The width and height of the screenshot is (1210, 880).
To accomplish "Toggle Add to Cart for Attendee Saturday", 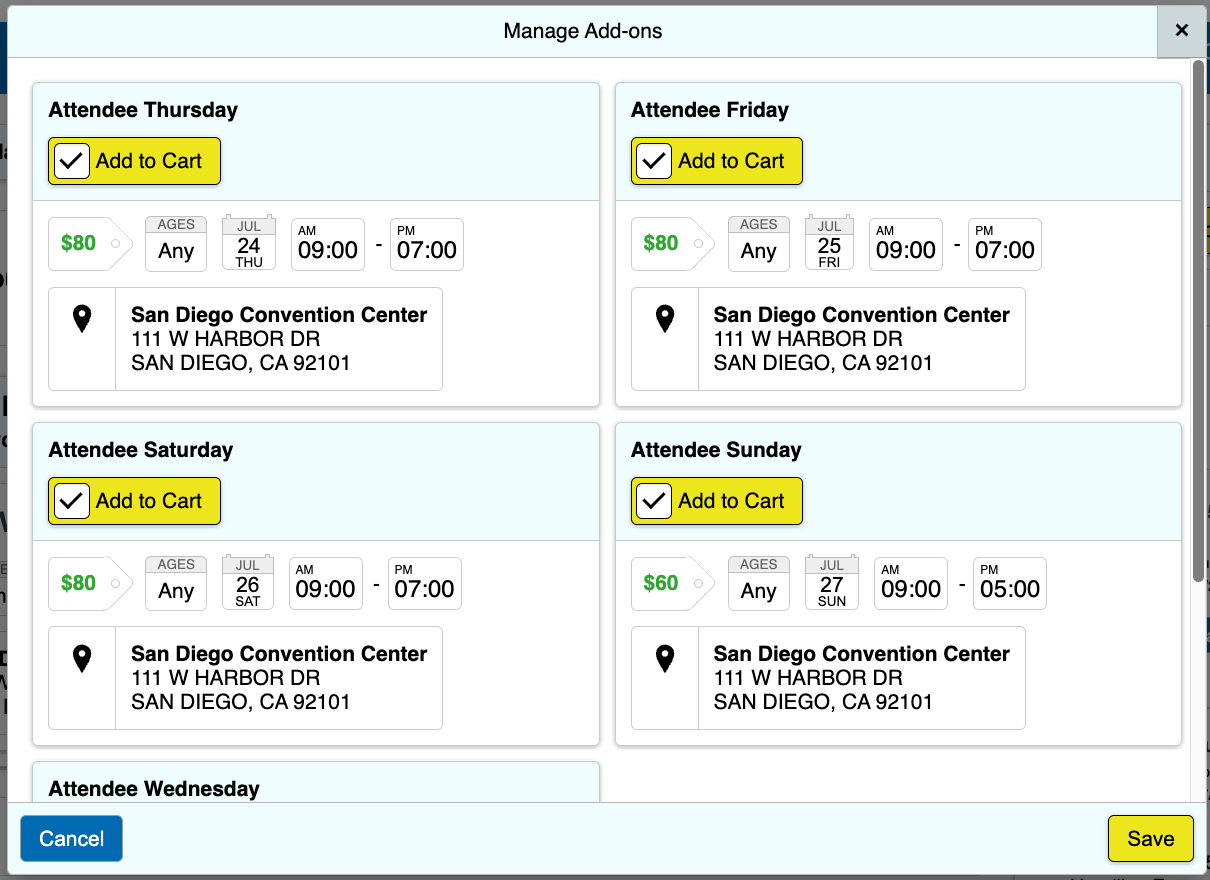I will [x=73, y=501].
